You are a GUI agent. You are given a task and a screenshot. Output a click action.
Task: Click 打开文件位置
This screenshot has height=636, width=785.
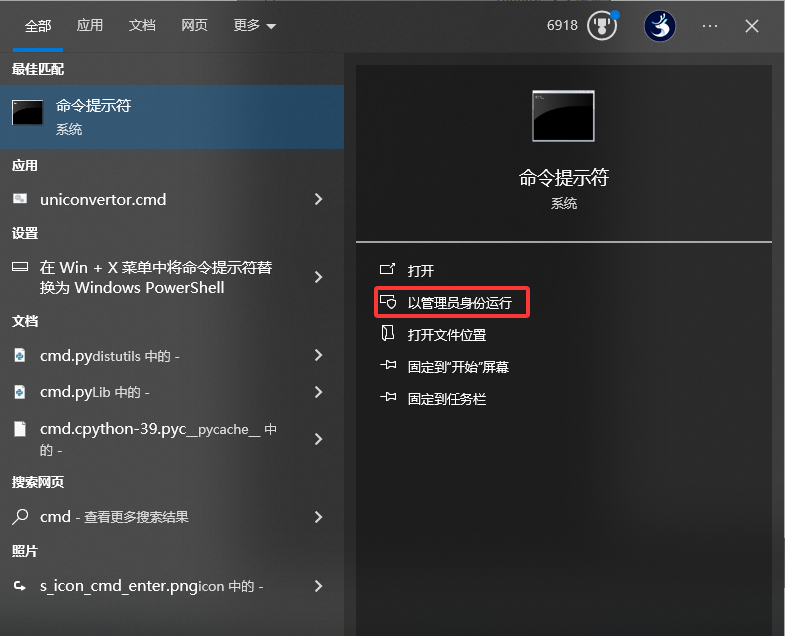click(447, 335)
